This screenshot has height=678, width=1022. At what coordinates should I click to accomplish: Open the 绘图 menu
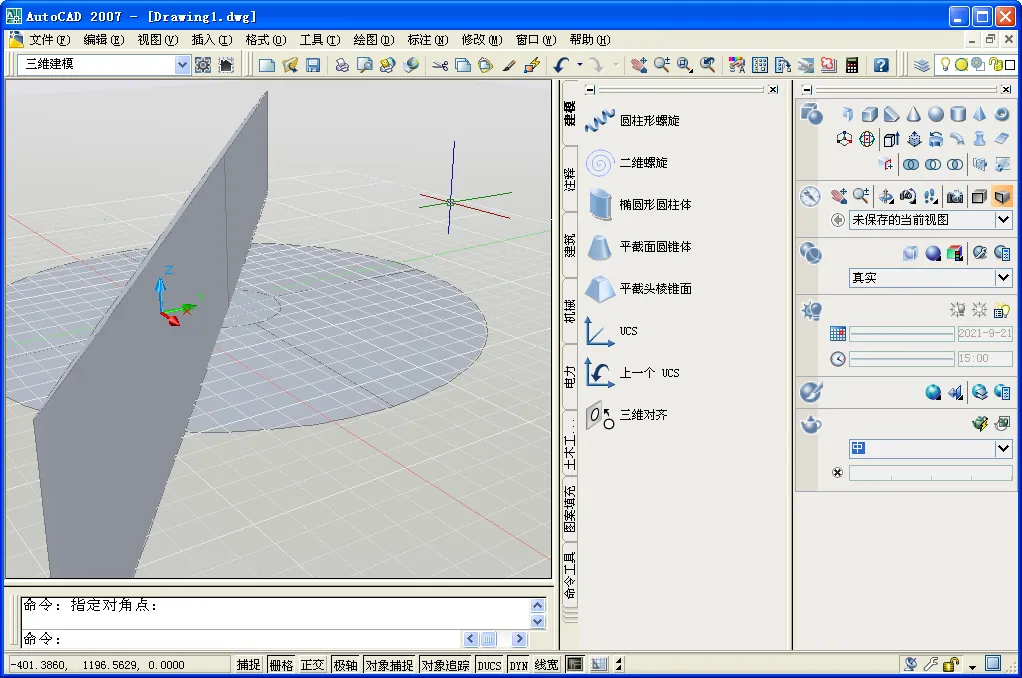pyautogui.click(x=370, y=39)
